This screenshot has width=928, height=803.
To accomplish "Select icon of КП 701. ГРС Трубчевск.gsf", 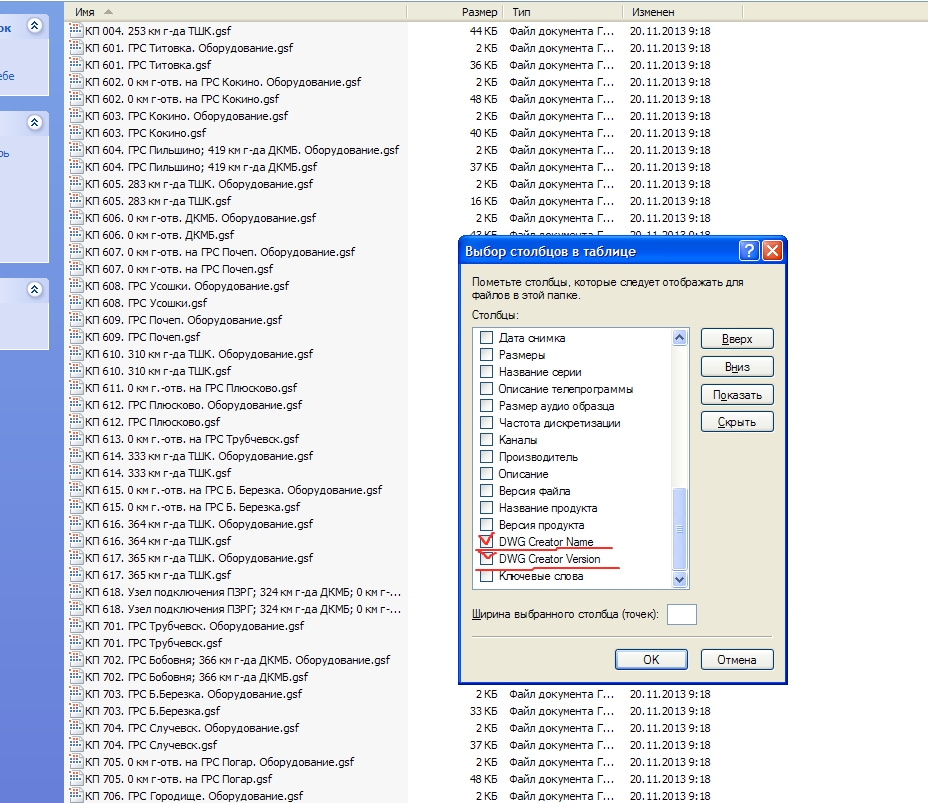I will (x=76, y=643).
